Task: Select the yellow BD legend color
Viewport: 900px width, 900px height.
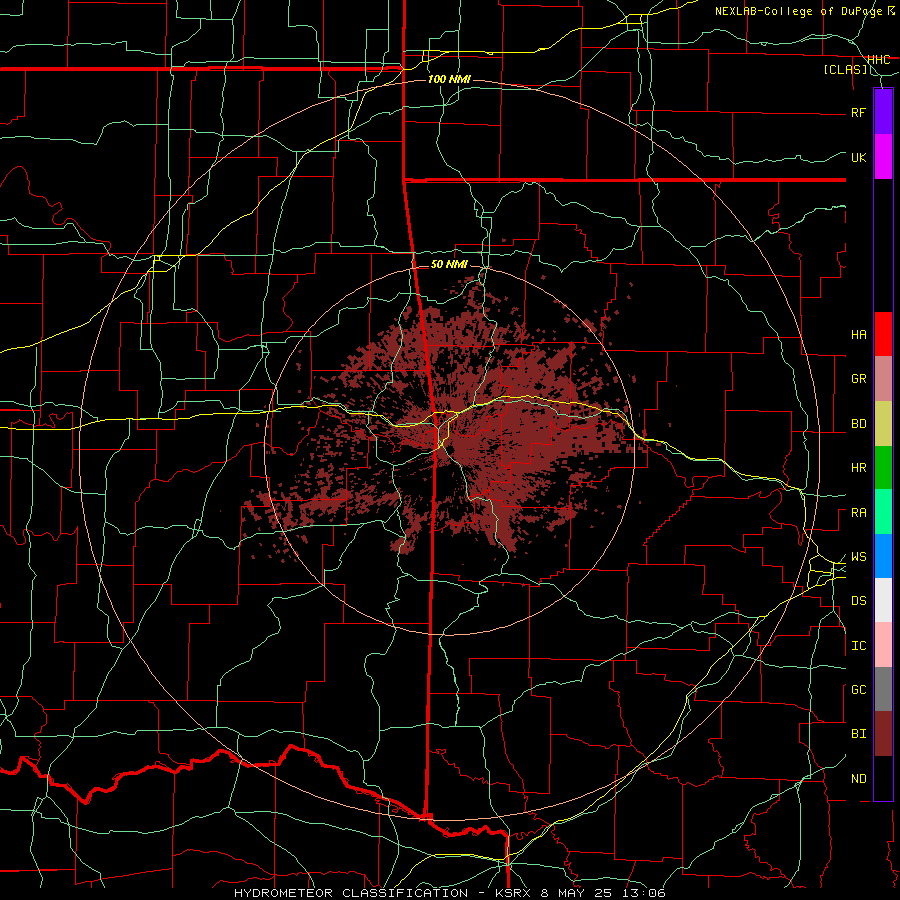Action: pos(883,424)
